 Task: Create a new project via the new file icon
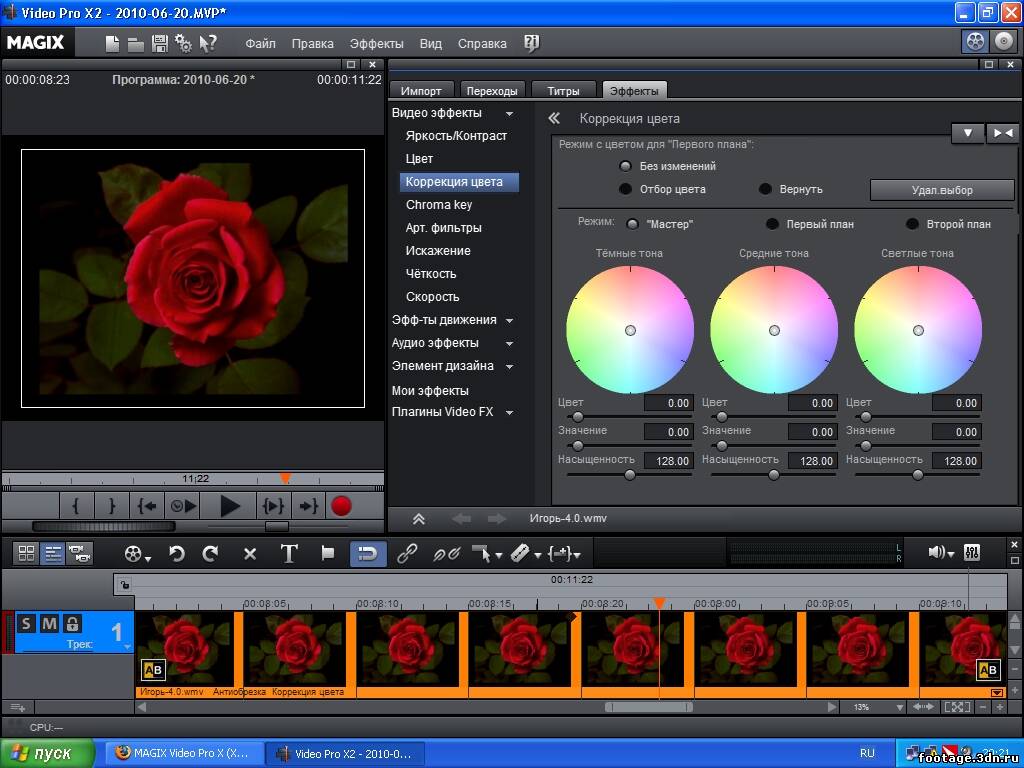(x=112, y=44)
